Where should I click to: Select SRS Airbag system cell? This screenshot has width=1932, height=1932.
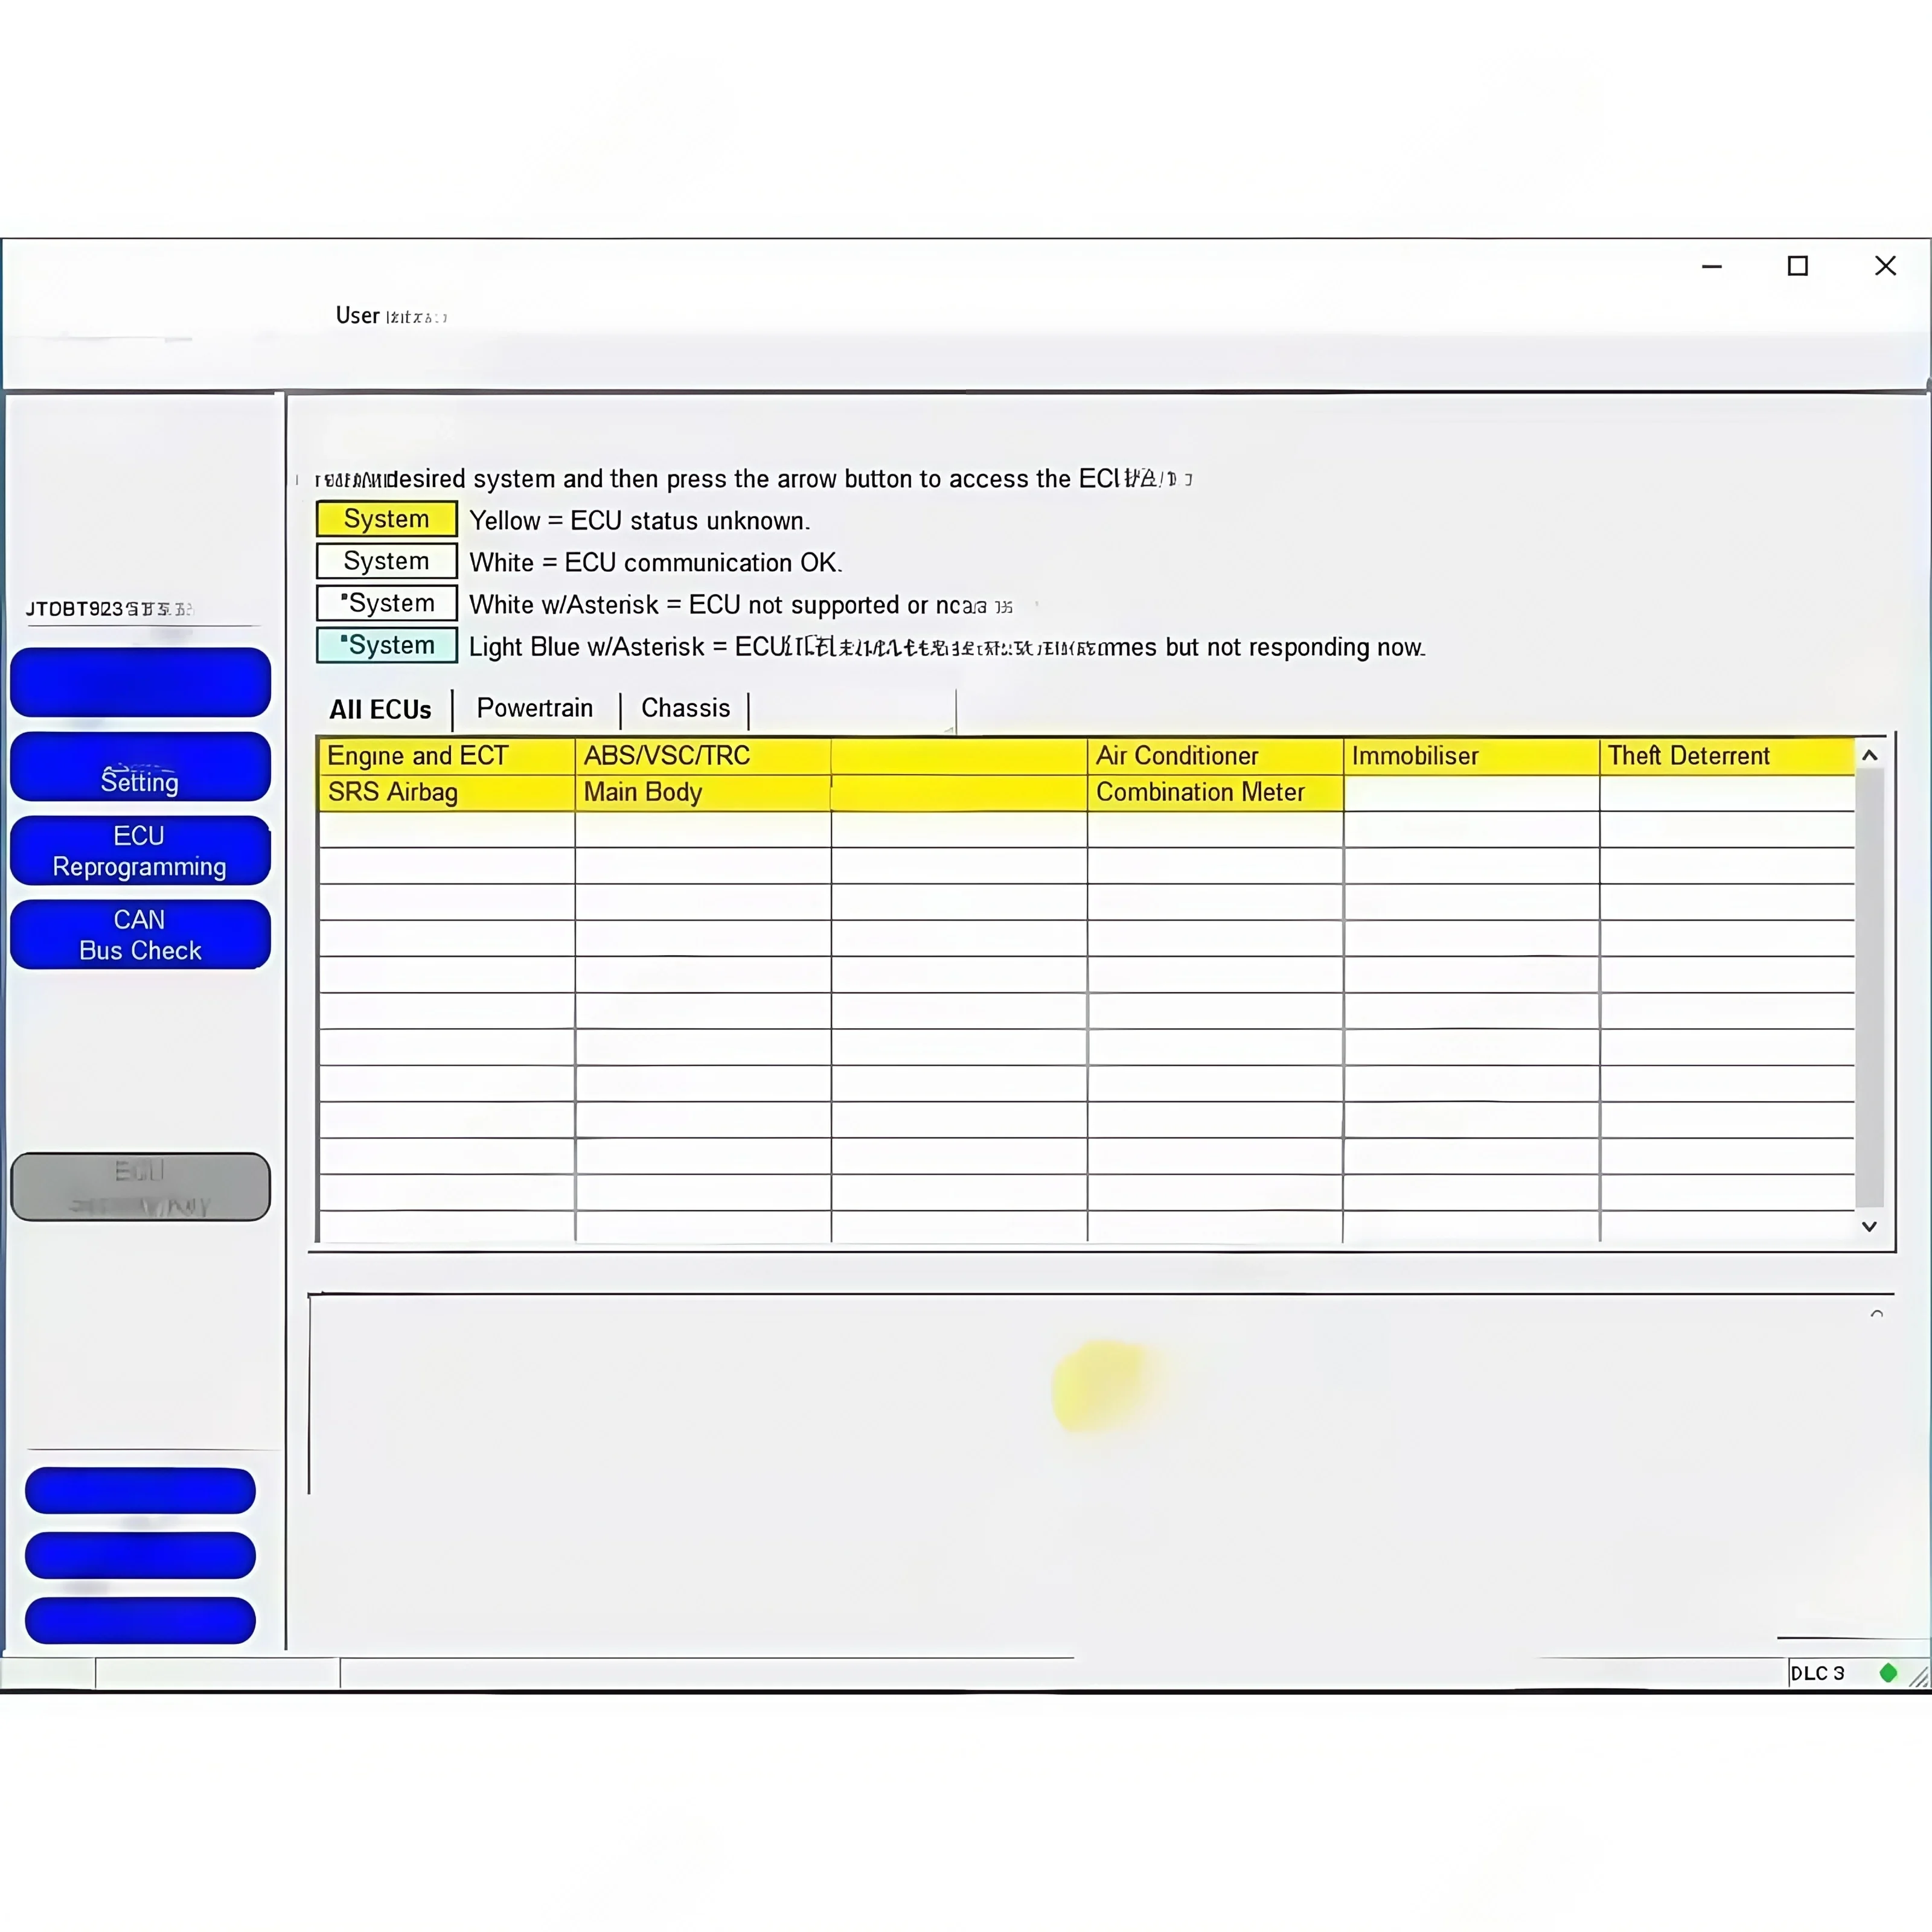coord(447,792)
